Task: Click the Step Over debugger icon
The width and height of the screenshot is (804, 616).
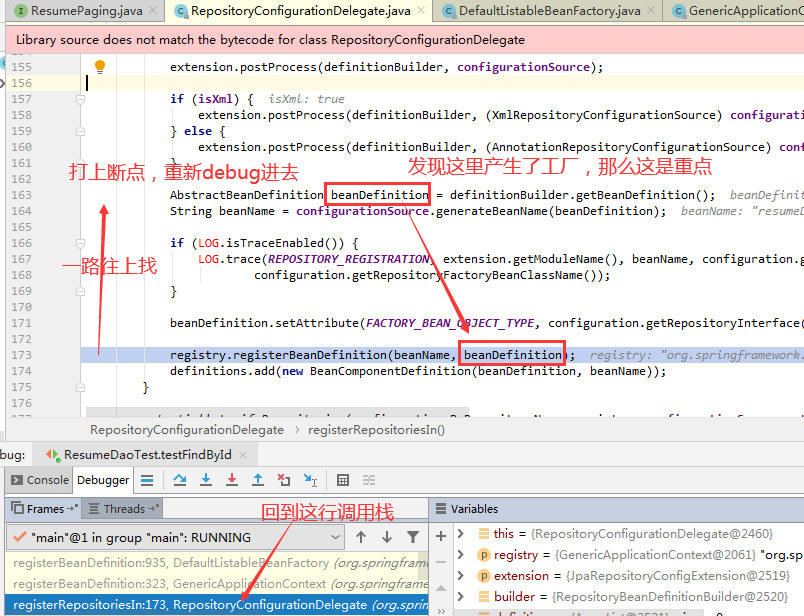Action: tap(179, 480)
